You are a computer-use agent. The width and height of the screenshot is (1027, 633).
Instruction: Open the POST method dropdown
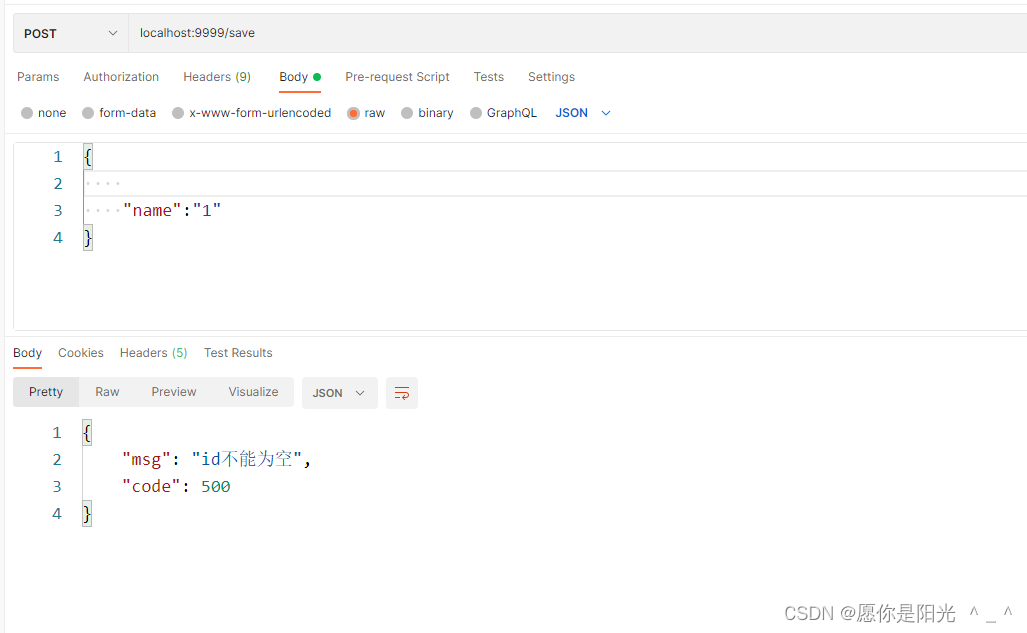tap(71, 33)
